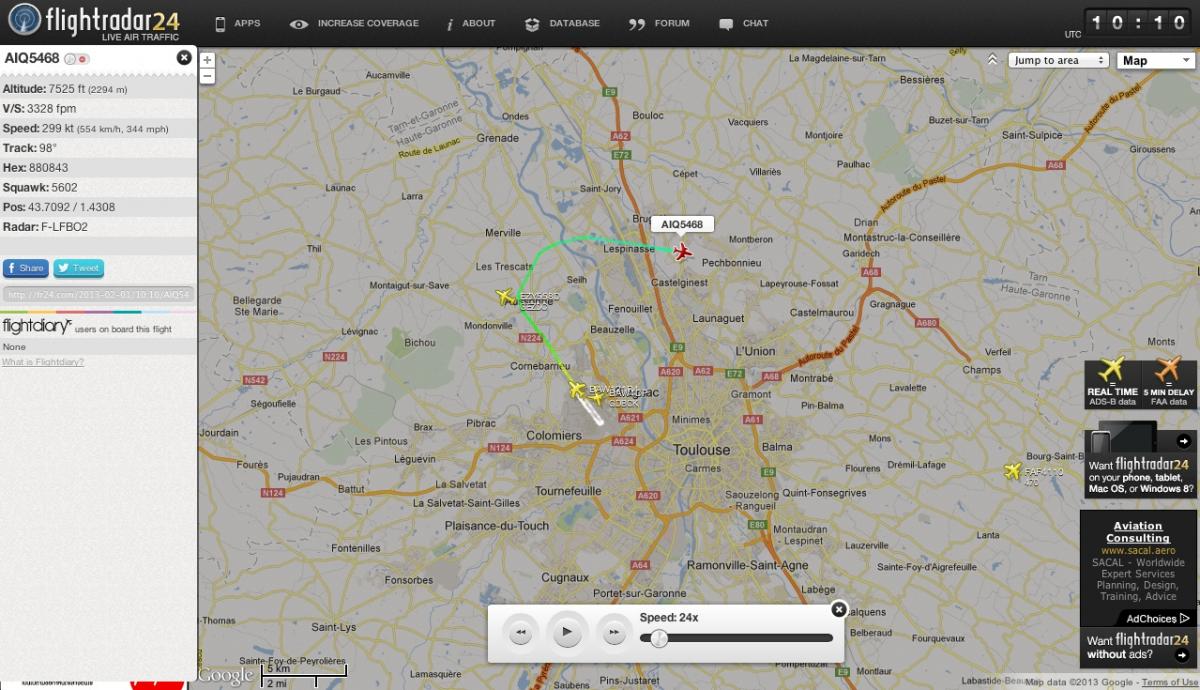Click the fast-forward playback button
The width and height of the screenshot is (1200, 690).
tap(613, 632)
